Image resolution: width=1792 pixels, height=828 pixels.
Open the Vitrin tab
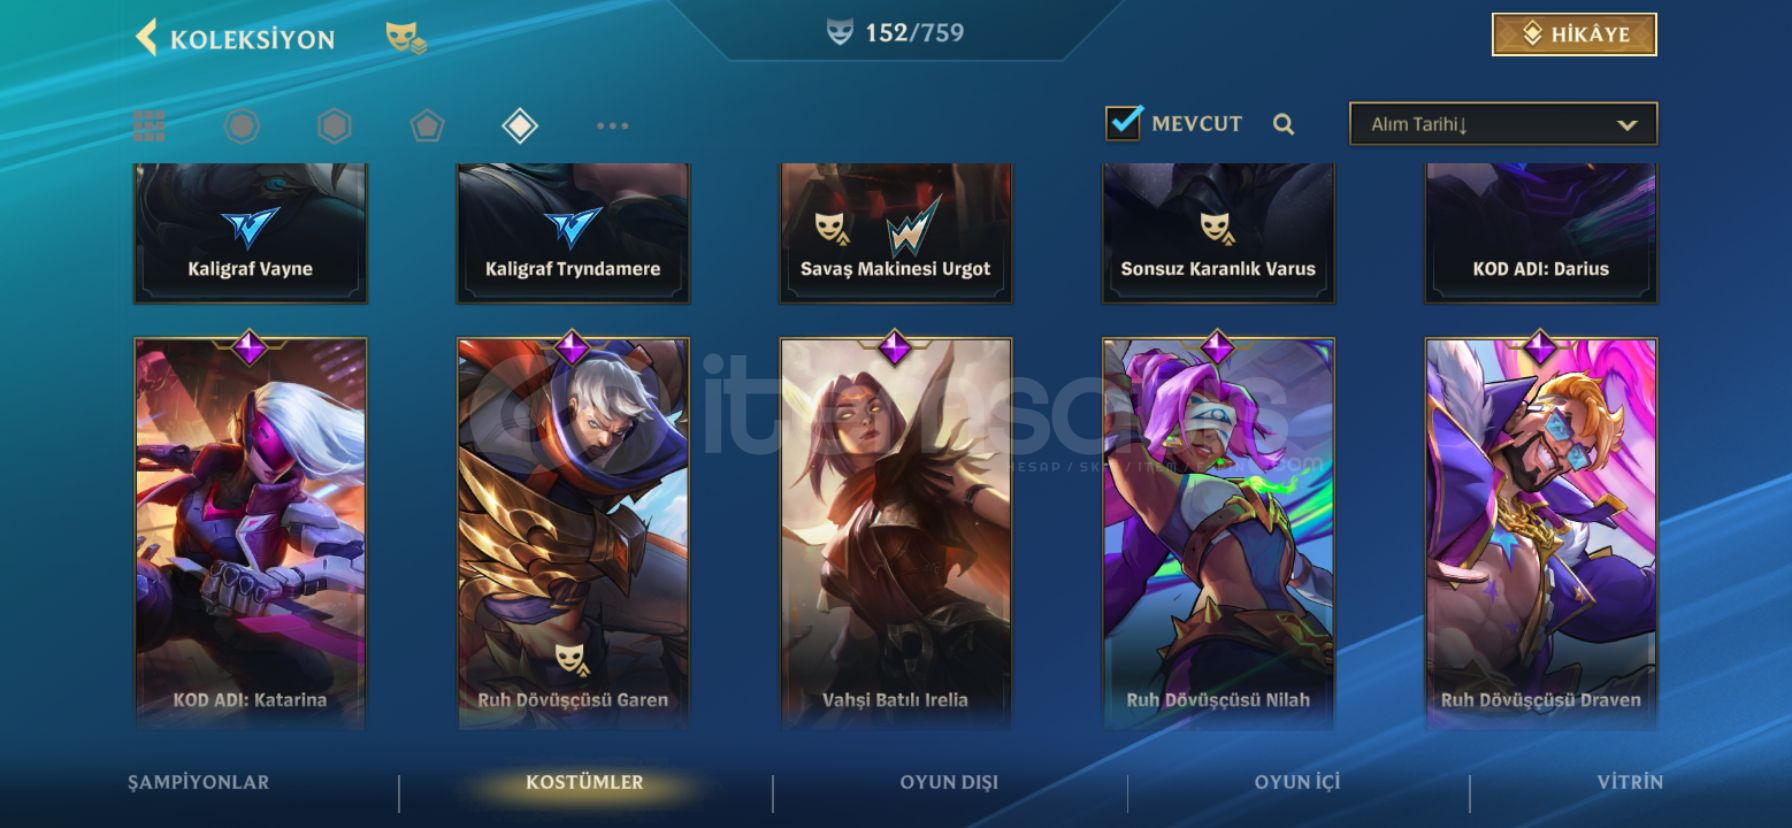coord(1630,782)
